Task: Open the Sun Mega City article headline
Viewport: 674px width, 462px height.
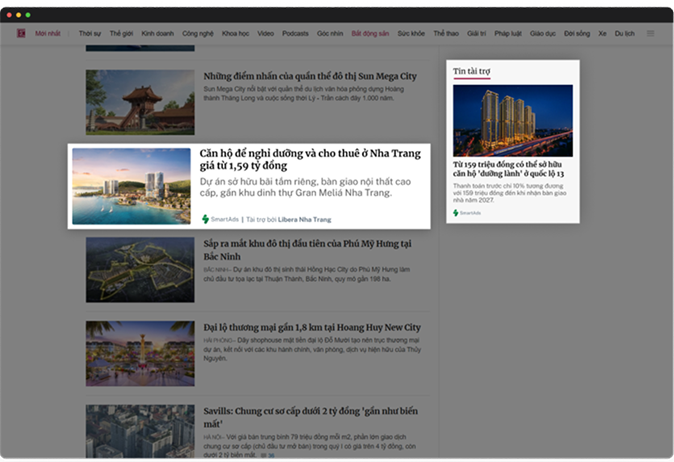Action: [310, 76]
